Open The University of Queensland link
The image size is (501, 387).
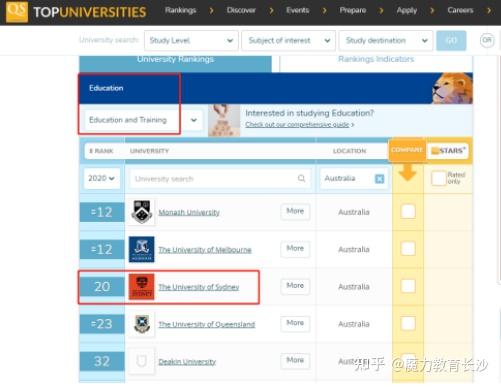207,324
